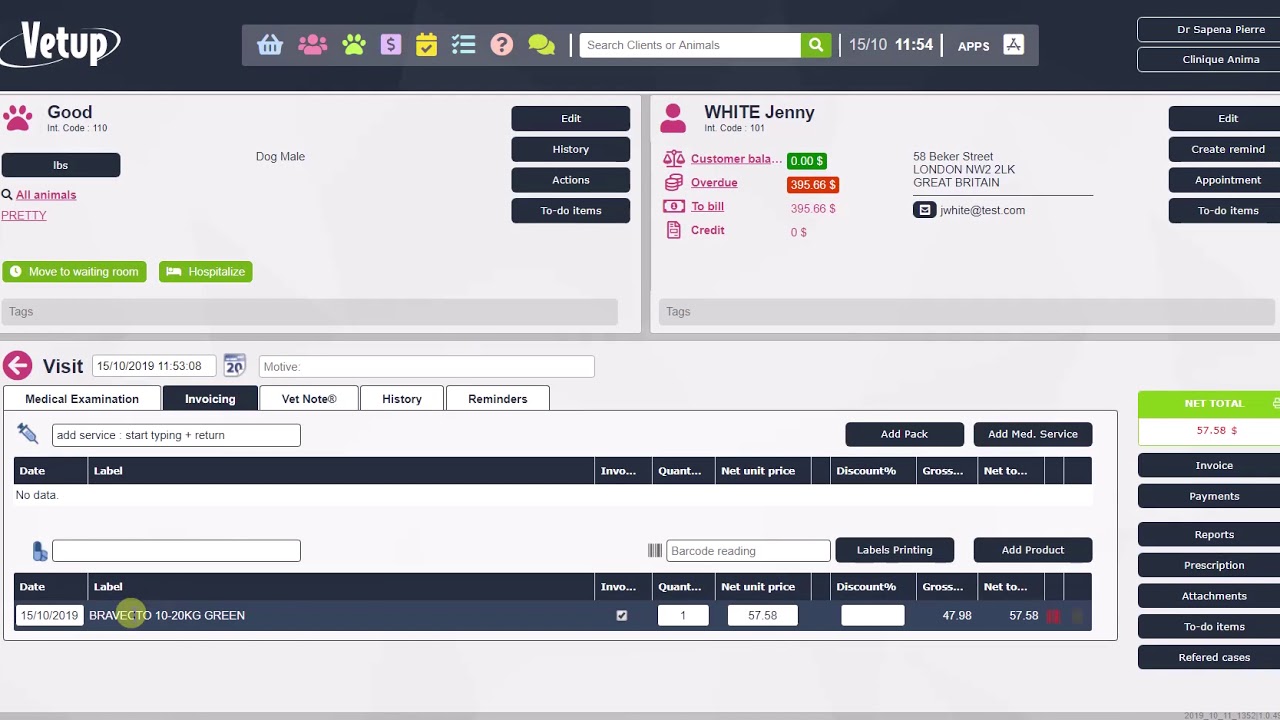The width and height of the screenshot is (1280, 720).
Task: Open the APPS store icon
Action: pyautogui.click(x=1013, y=45)
